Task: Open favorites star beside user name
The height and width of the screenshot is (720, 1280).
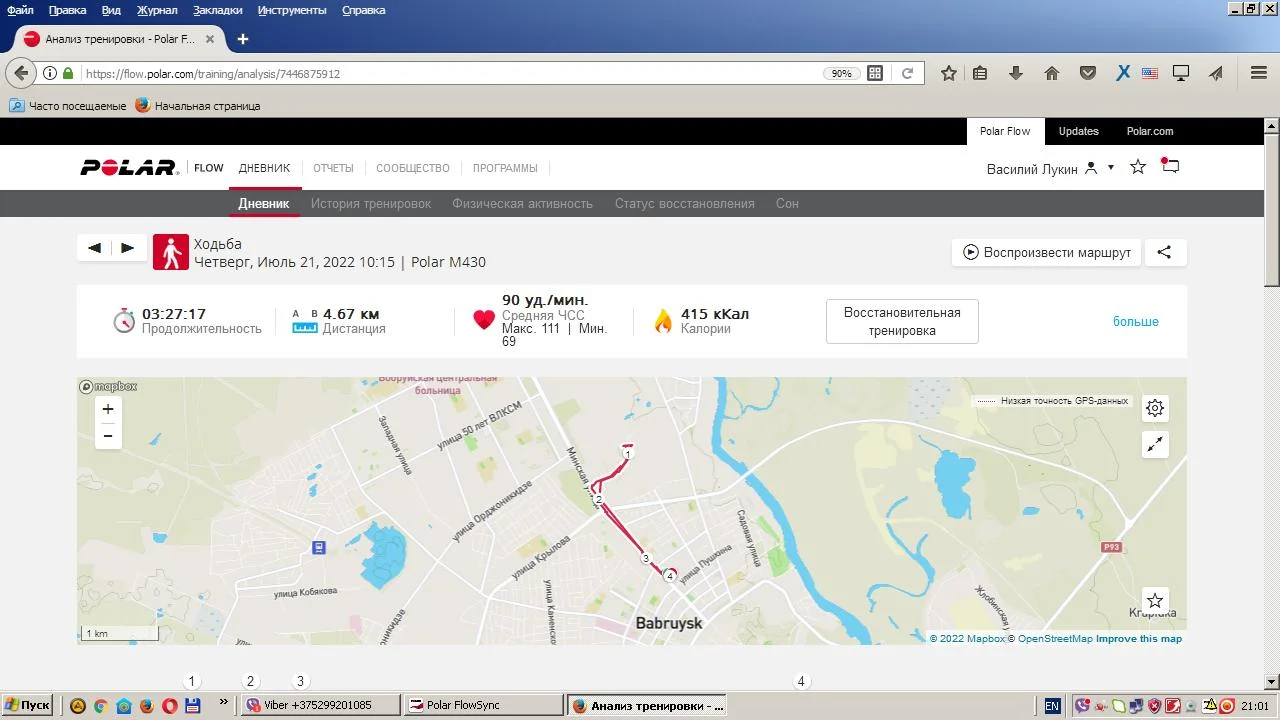Action: 1138,167
